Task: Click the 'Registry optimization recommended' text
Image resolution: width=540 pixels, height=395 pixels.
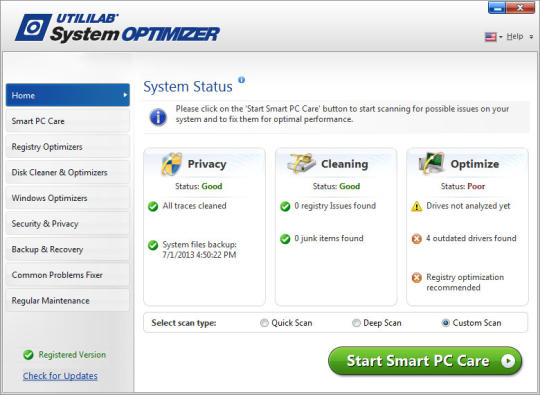Action: tap(465, 282)
